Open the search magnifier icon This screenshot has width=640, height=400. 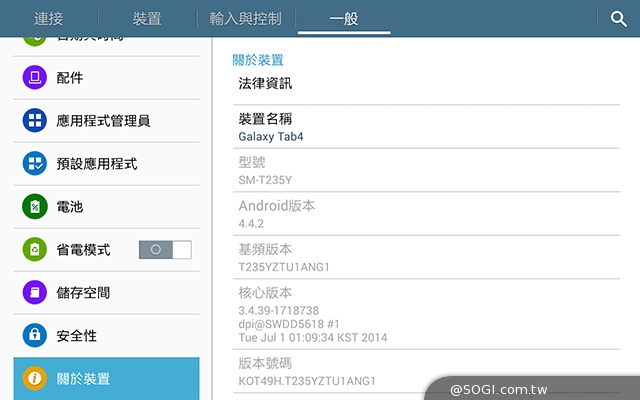pyautogui.click(x=618, y=19)
